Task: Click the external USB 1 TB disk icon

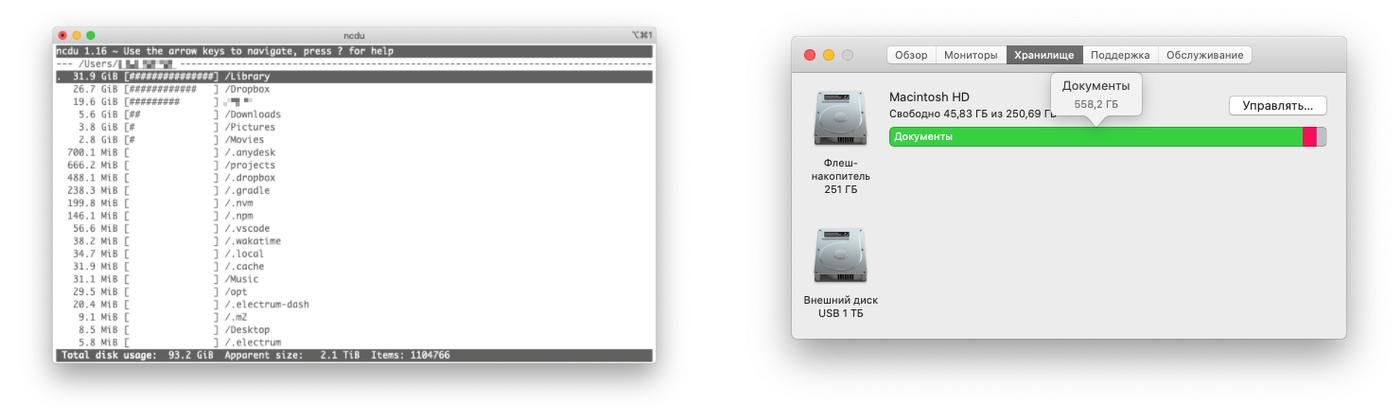Action: pyautogui.click(x=840, y=255)
